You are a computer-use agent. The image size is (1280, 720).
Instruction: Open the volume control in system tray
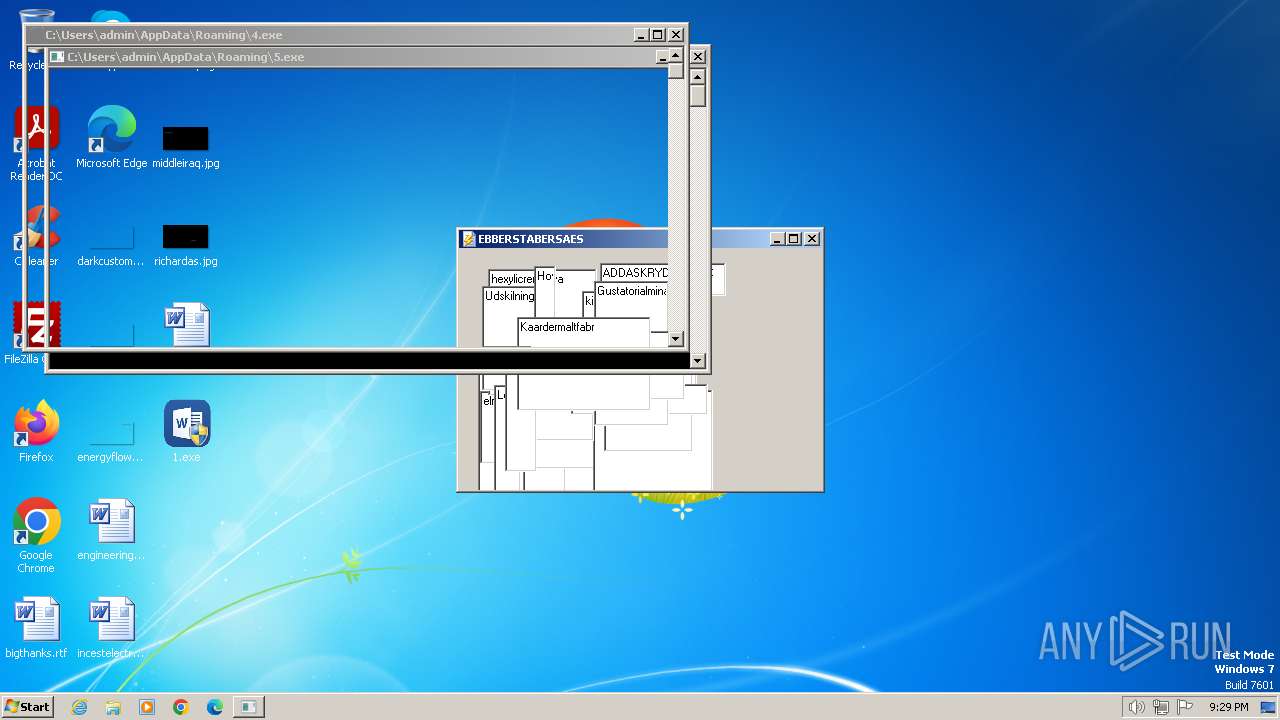coord(1137,707)
